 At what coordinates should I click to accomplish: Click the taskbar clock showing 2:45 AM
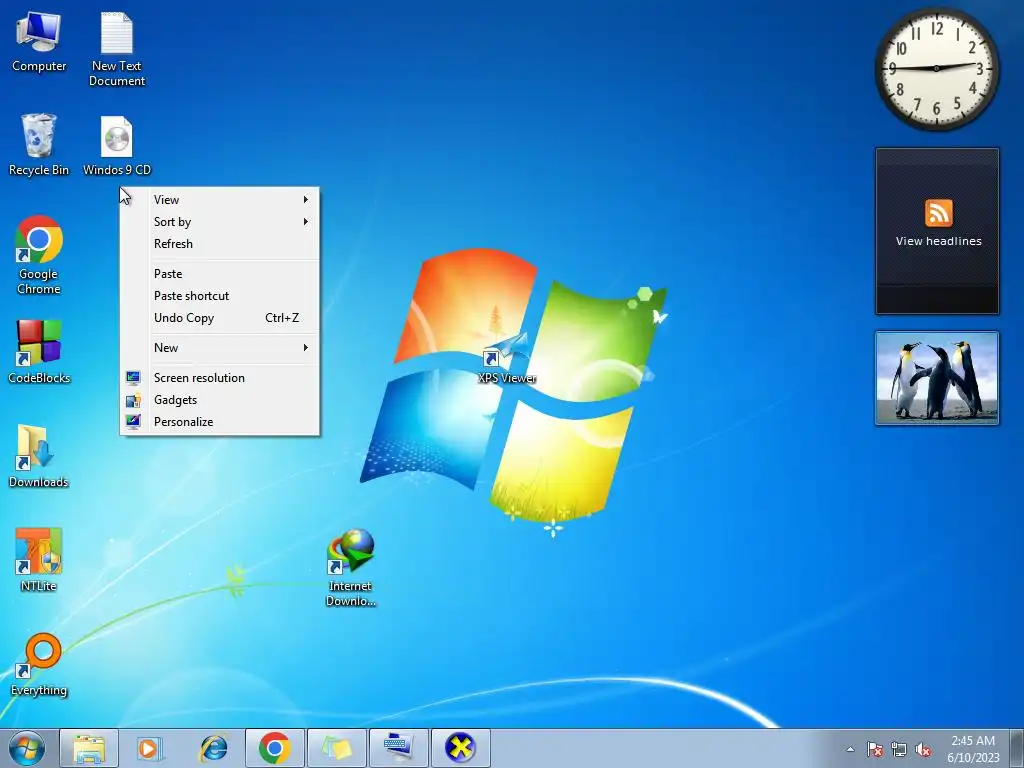point(973,749)
